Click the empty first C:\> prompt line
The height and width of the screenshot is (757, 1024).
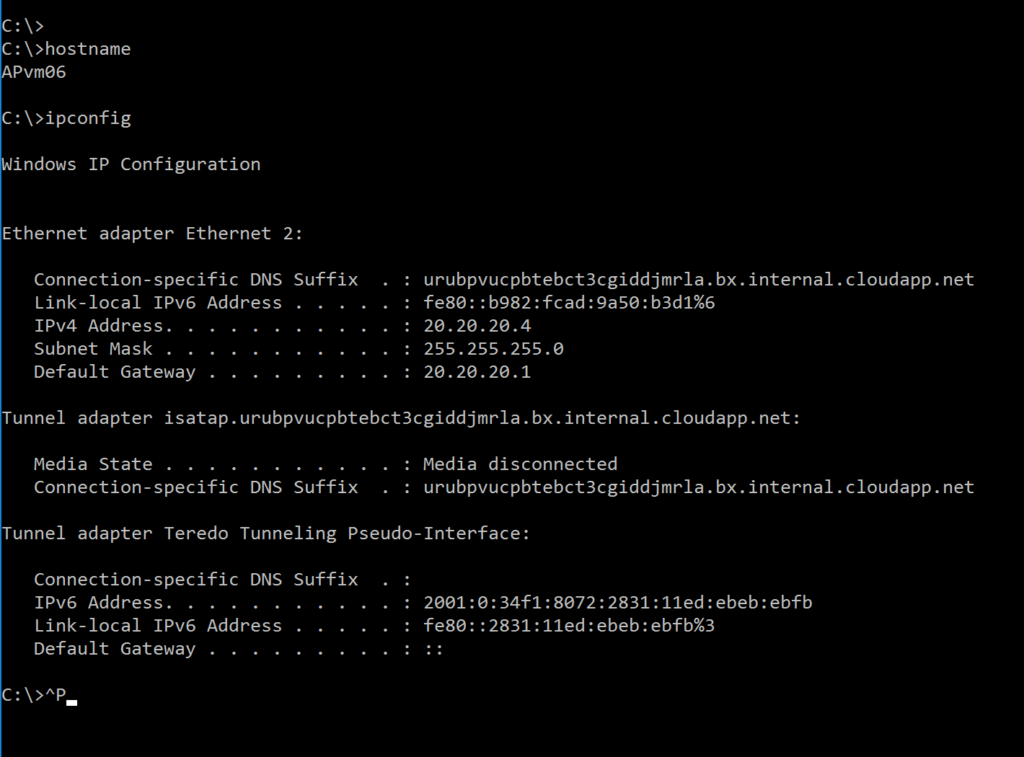pos(23,26)
